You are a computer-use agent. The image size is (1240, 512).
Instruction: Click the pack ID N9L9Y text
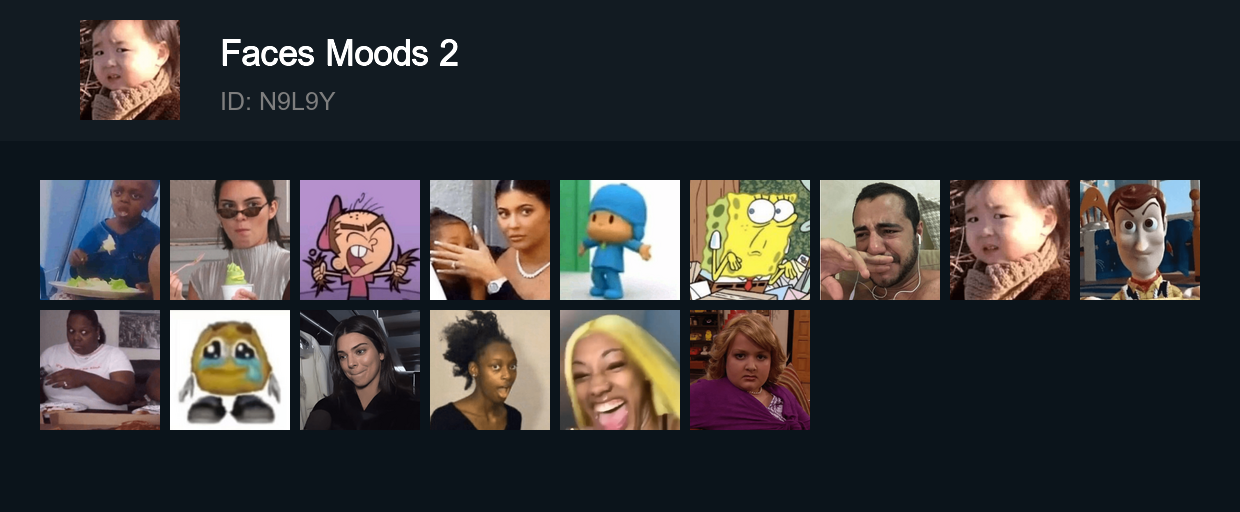[x=277, y=101]
